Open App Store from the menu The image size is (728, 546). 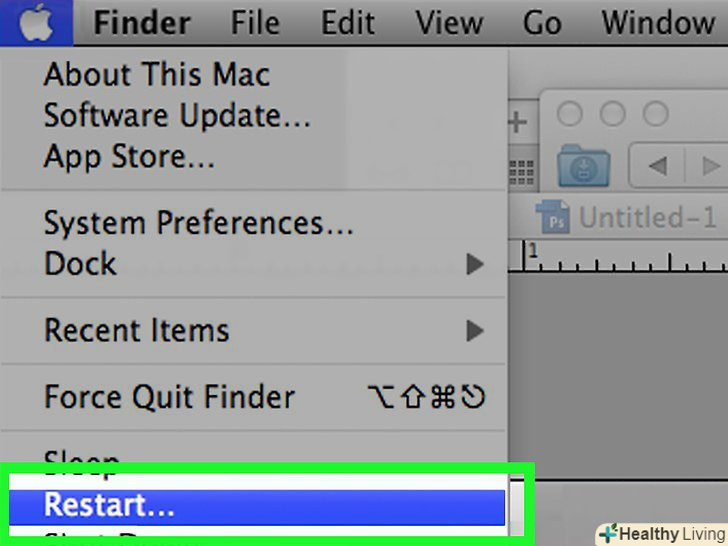129,157
